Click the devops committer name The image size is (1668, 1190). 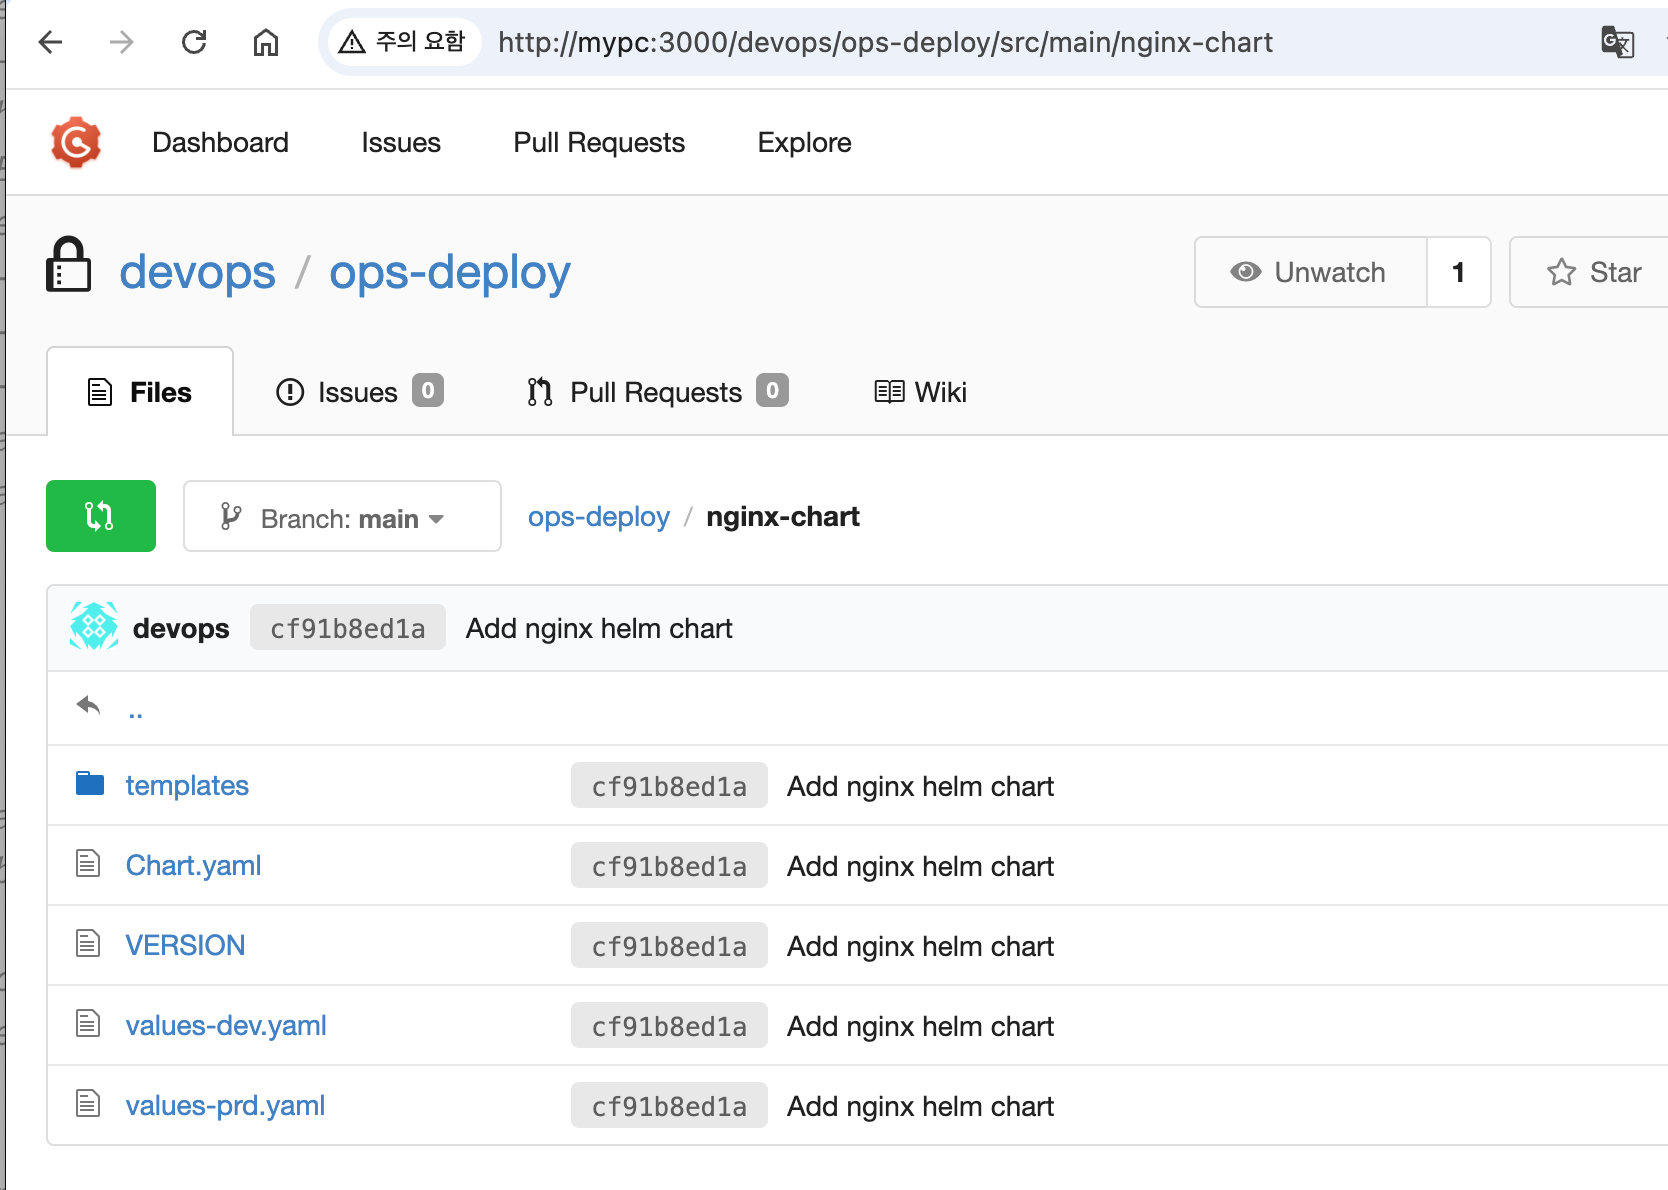(x=181, y=628)
